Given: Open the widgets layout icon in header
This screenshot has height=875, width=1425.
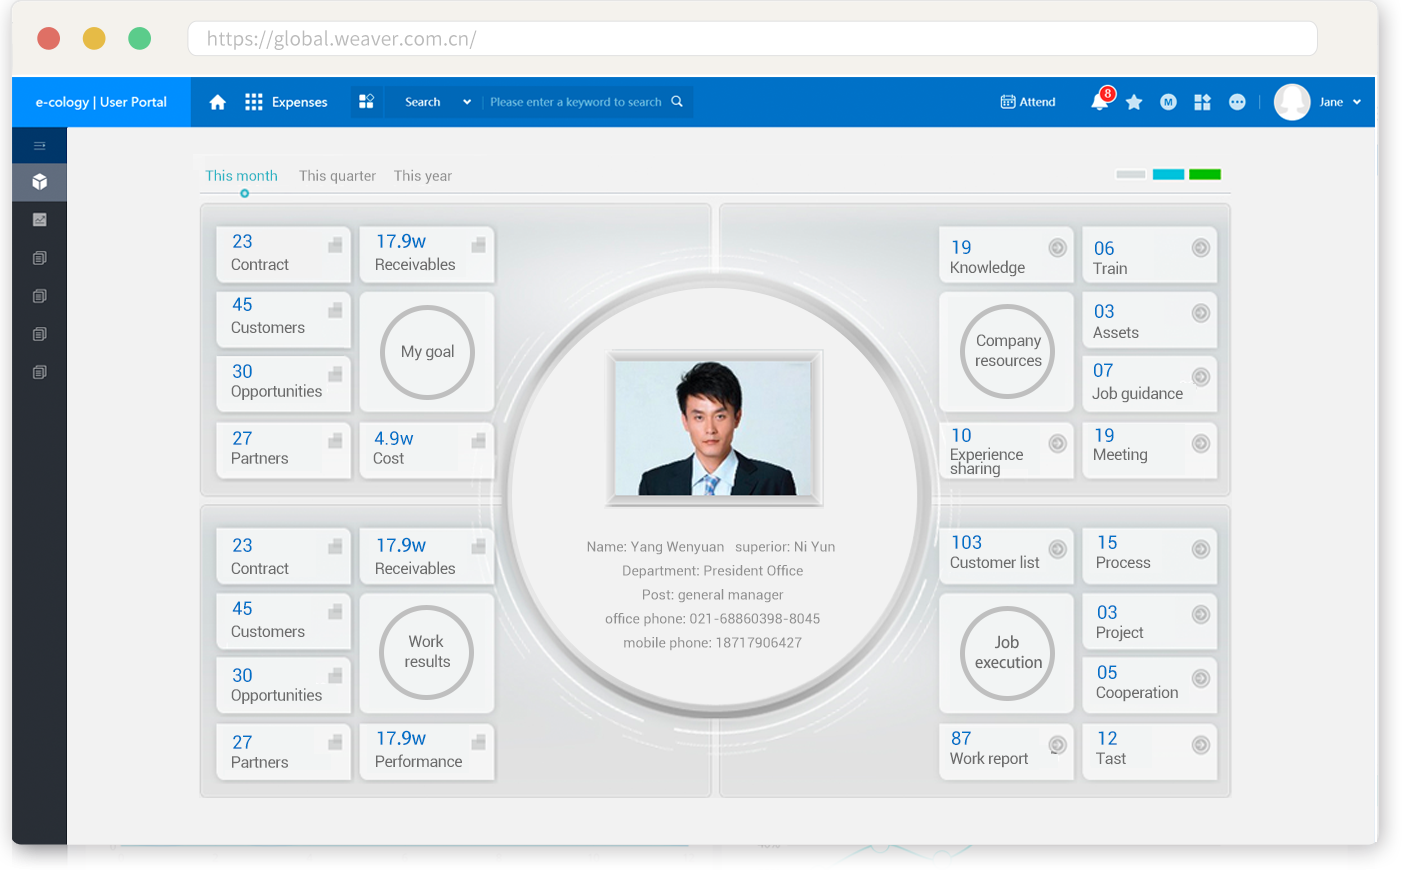Looking at the screenshot, I should (1202, 102).
